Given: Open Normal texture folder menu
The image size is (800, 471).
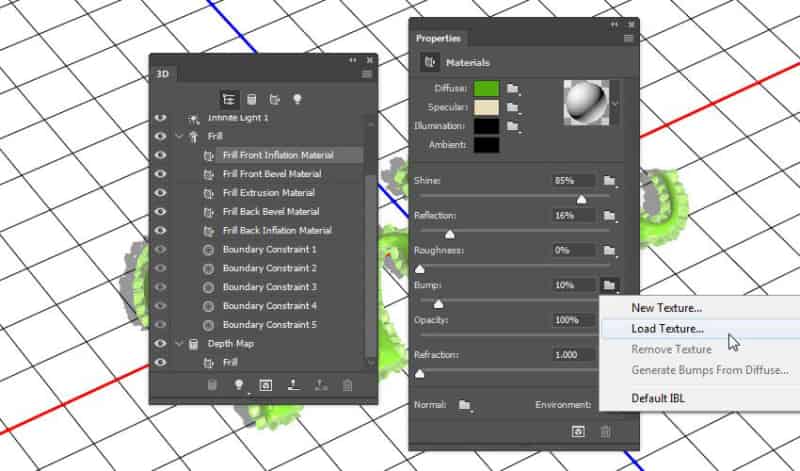Looking at the screenshot, I should point(464,405).
